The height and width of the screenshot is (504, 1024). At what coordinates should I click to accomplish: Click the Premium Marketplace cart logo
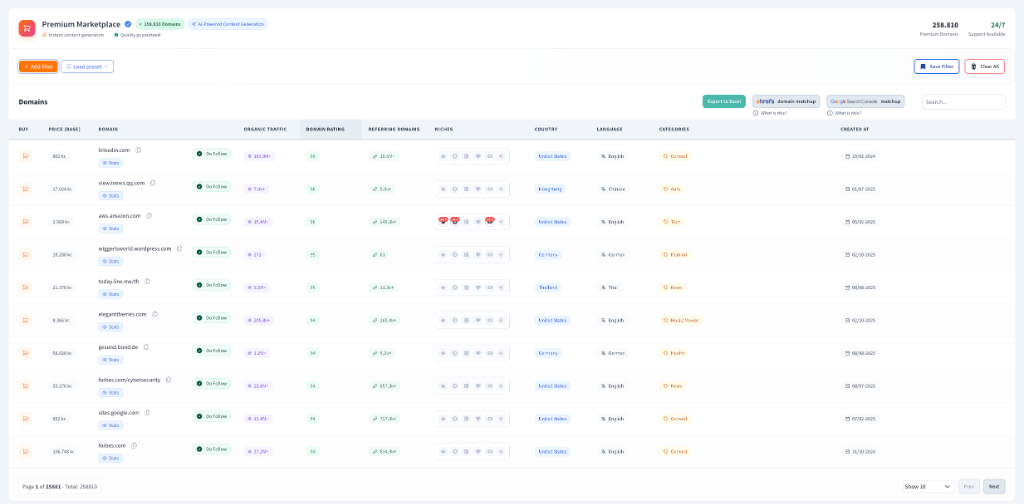tap(27, 28)
